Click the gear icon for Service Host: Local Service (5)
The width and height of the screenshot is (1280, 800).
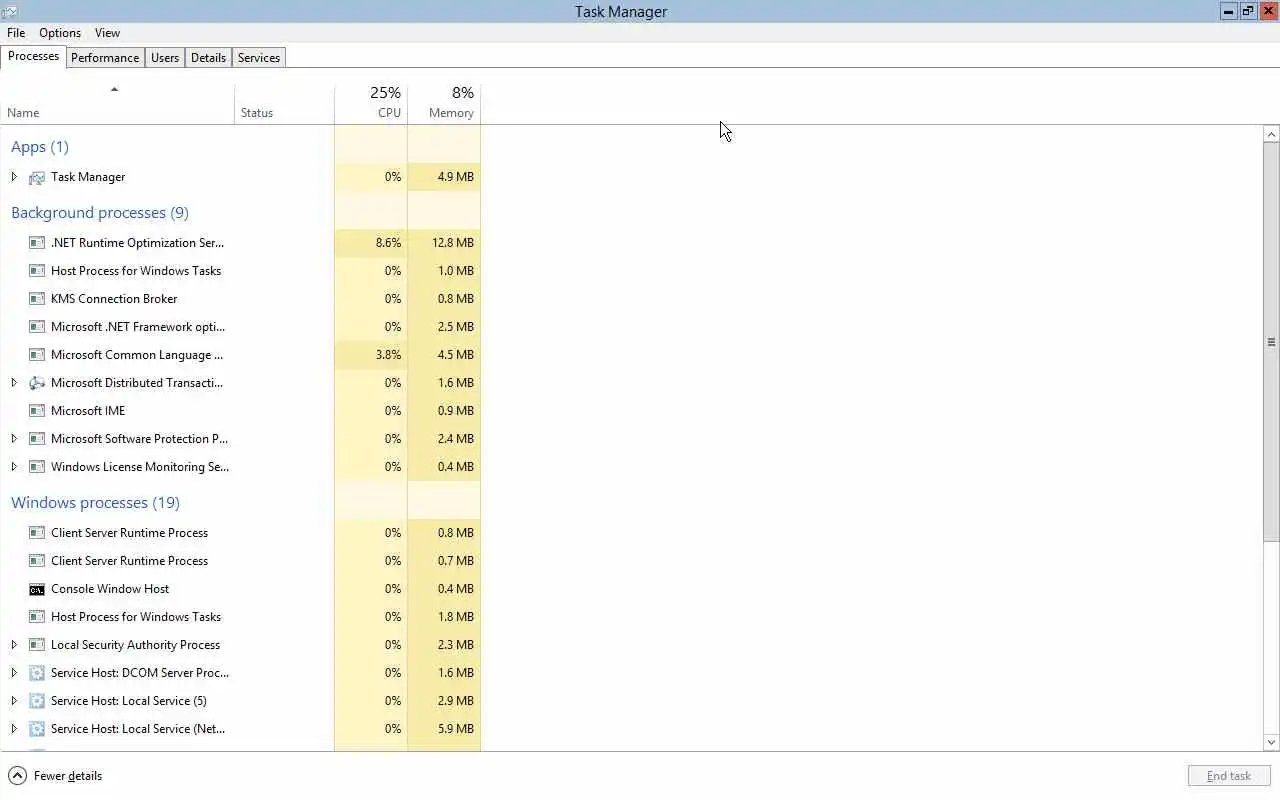pyautogui.click(x=37, y=701)
